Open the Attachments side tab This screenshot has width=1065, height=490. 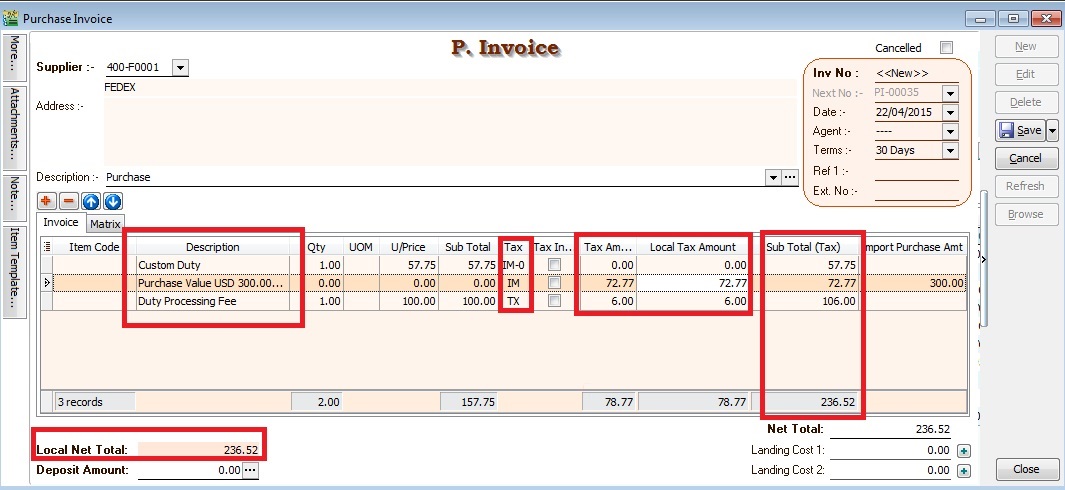tap(14, 128)
